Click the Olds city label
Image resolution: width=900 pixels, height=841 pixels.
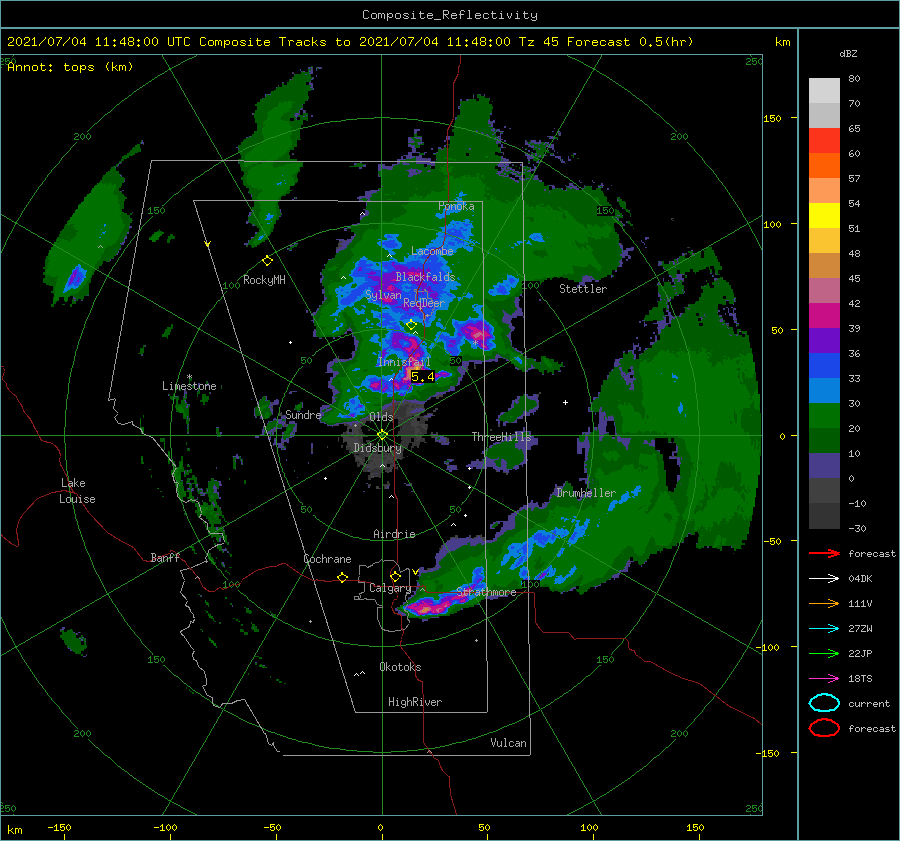point(381,417)
